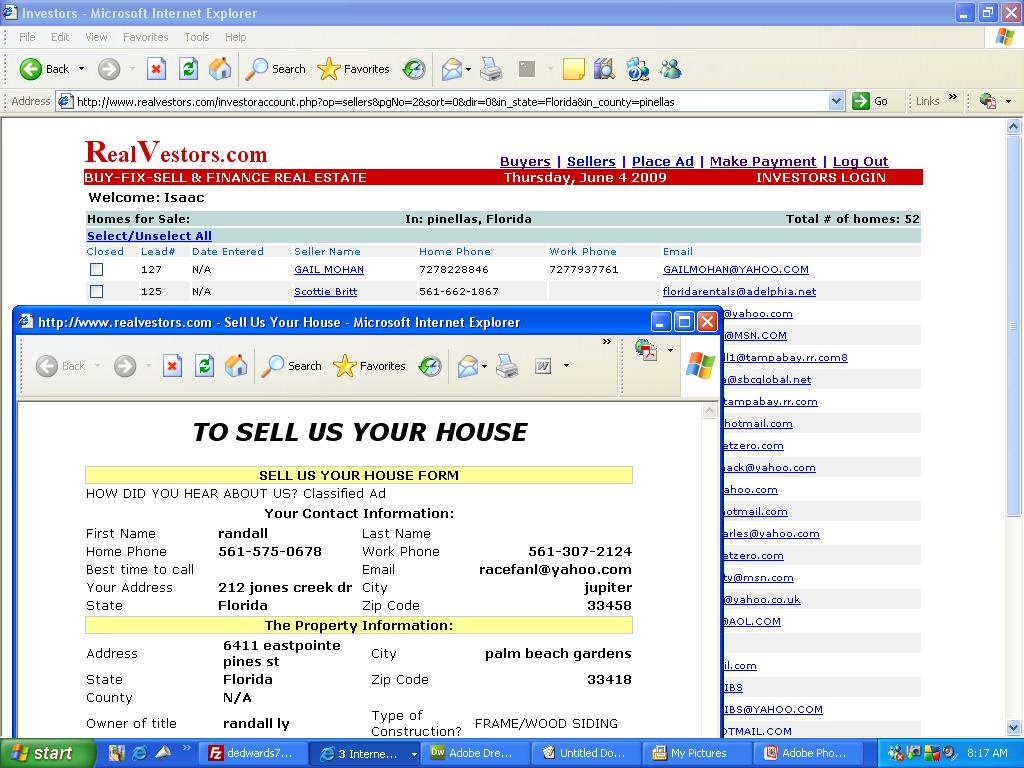This screenshot has width=1024, height=768.
Task: Tick Closed checkbox for lead 127
Action: [97, 269]
